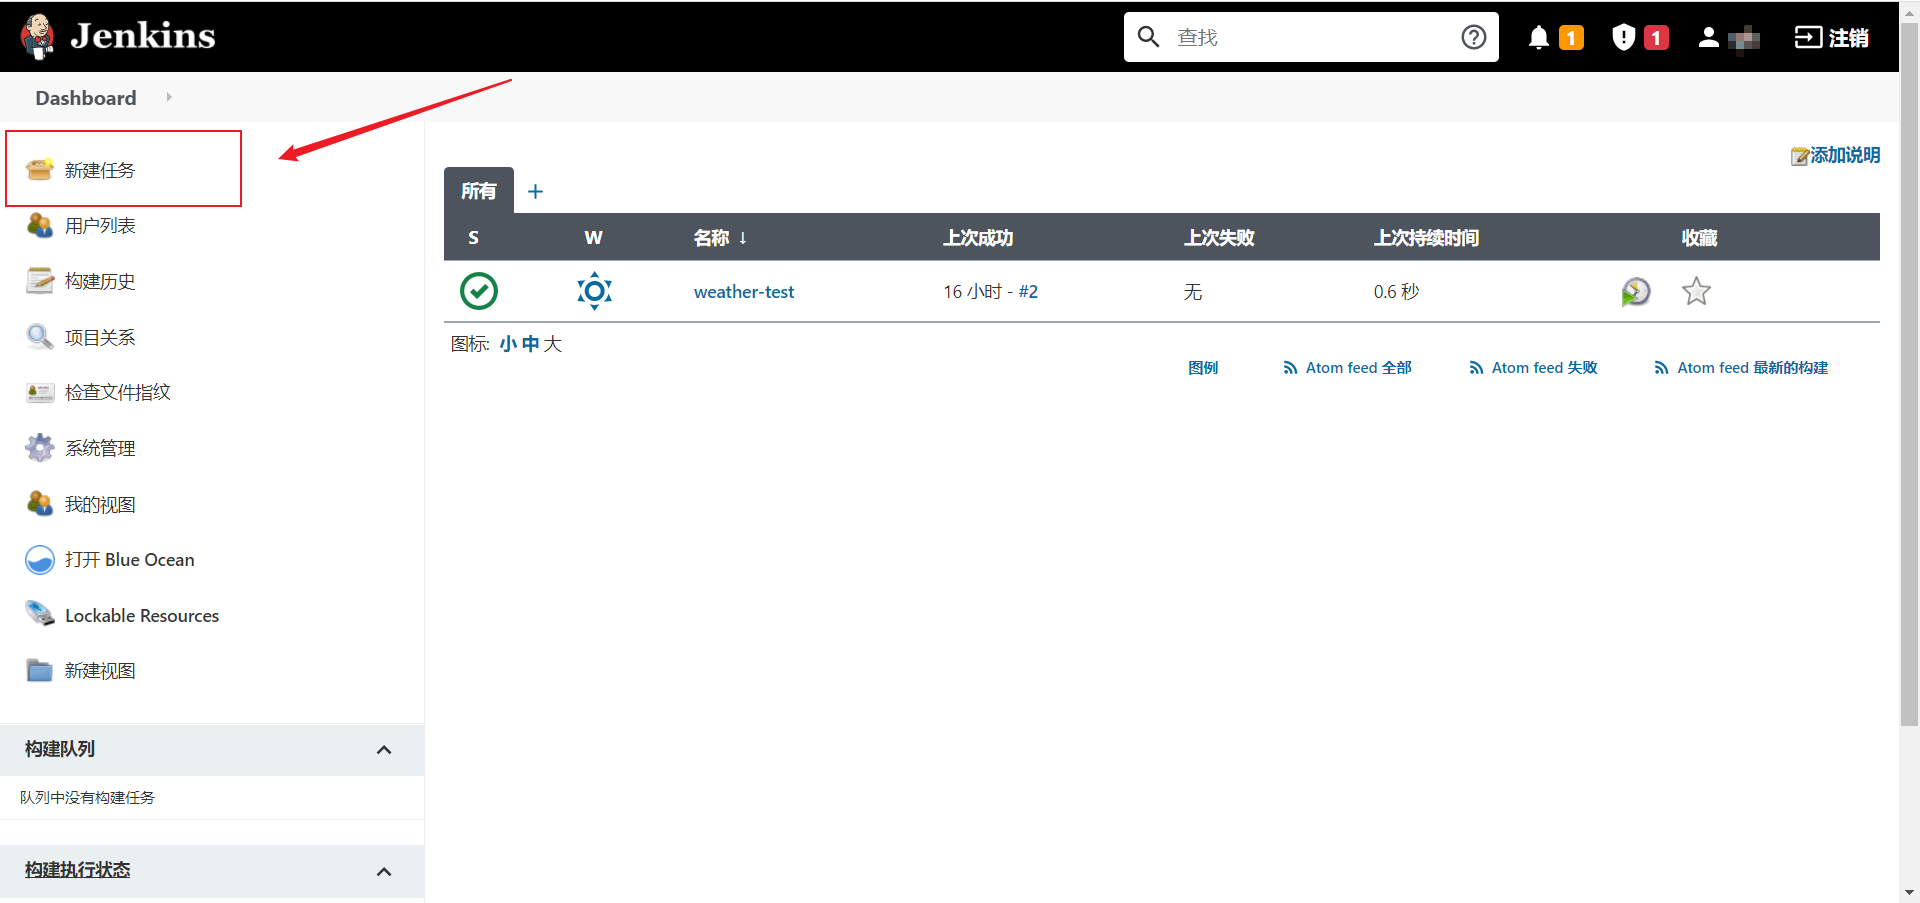Viewport: 1920px width, 903px height.
Task: Toggle the favorite star for weather-test
Action: (x=1696, y=292)
